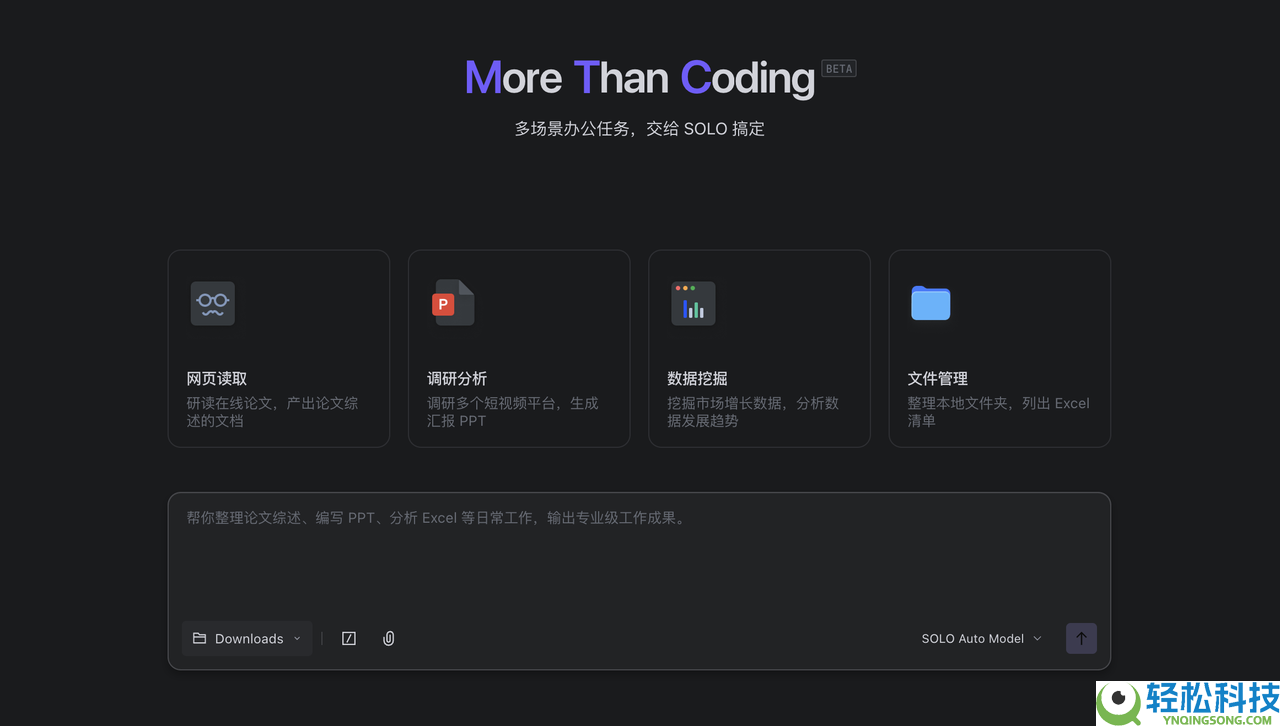Click the paperclip attachment icon
Image resolution: width=1280 pixels, height=726 pixels.
click(x=388, y=638)
